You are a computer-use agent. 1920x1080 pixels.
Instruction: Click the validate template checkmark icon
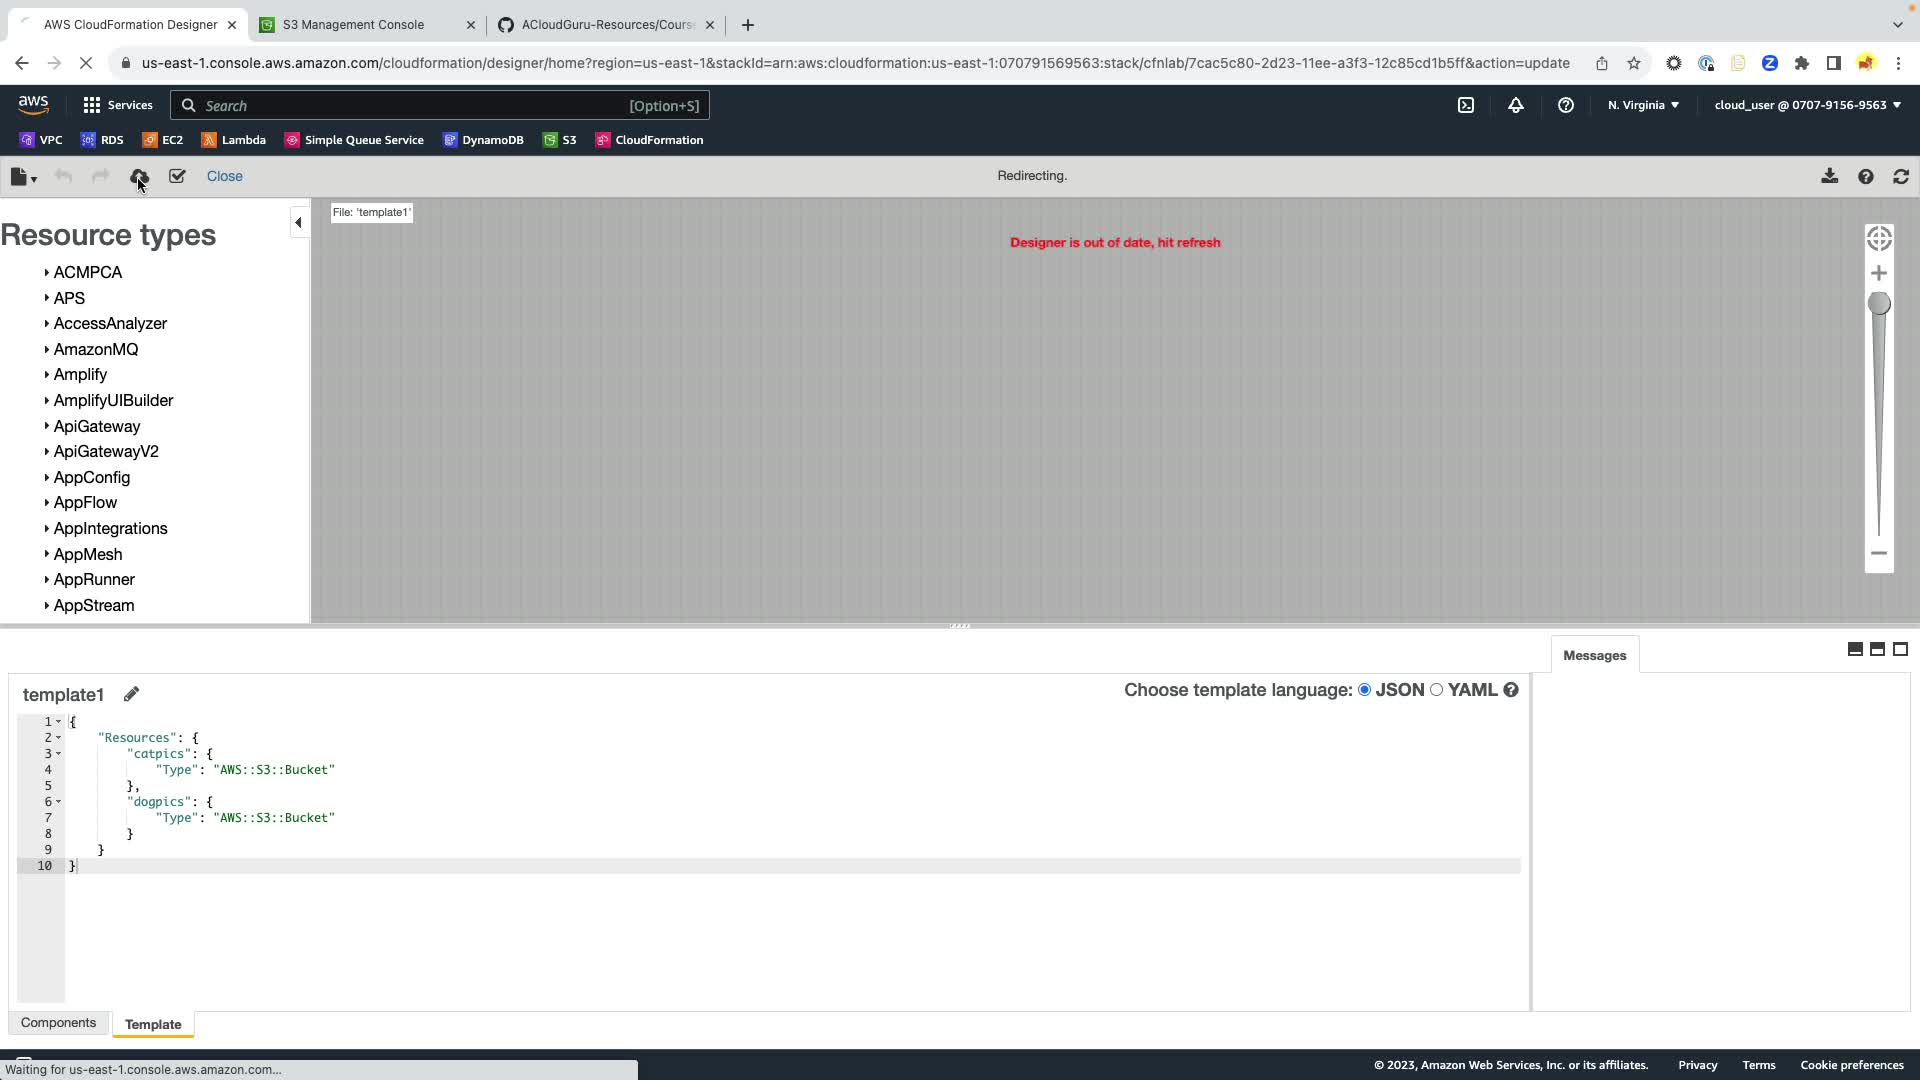pyautogui.click(x=177, y=177)
